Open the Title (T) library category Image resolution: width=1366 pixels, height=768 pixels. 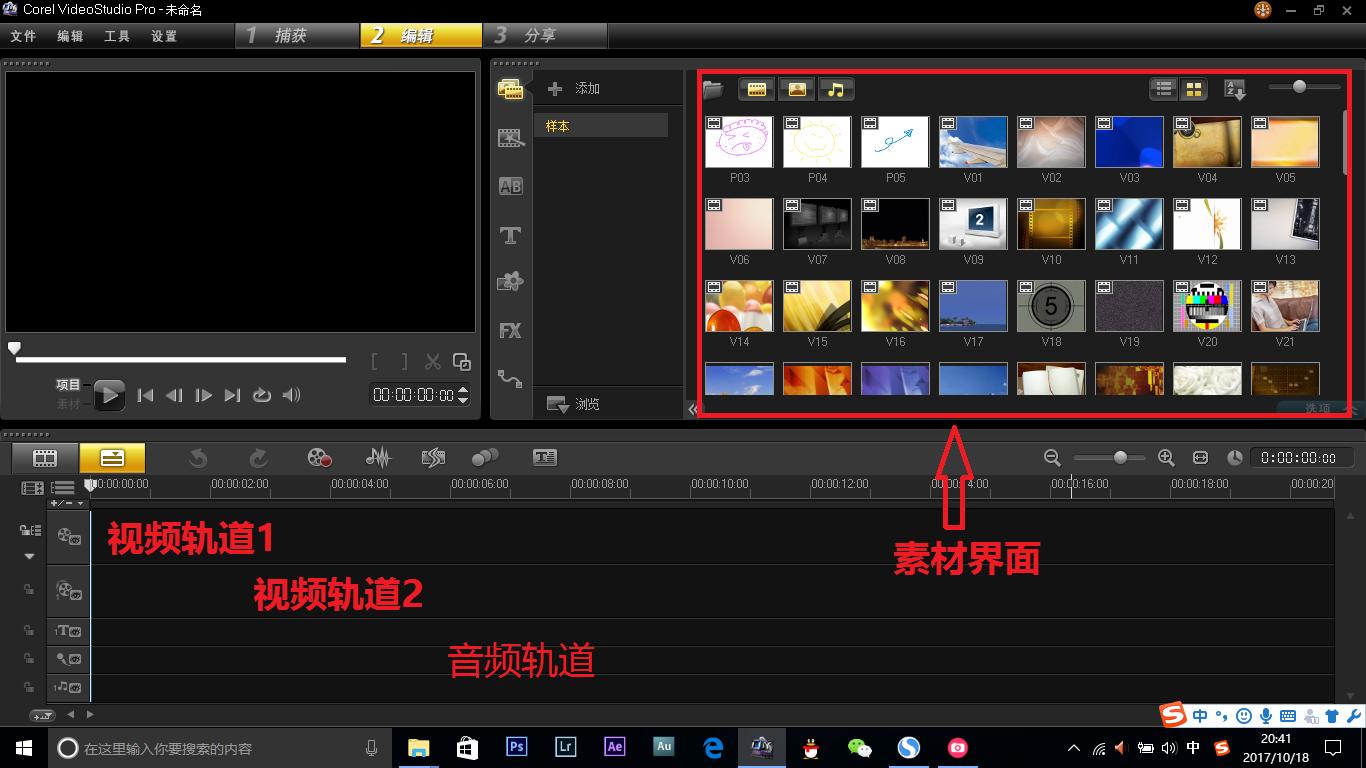pyautogui.click(x=510, y=234)
